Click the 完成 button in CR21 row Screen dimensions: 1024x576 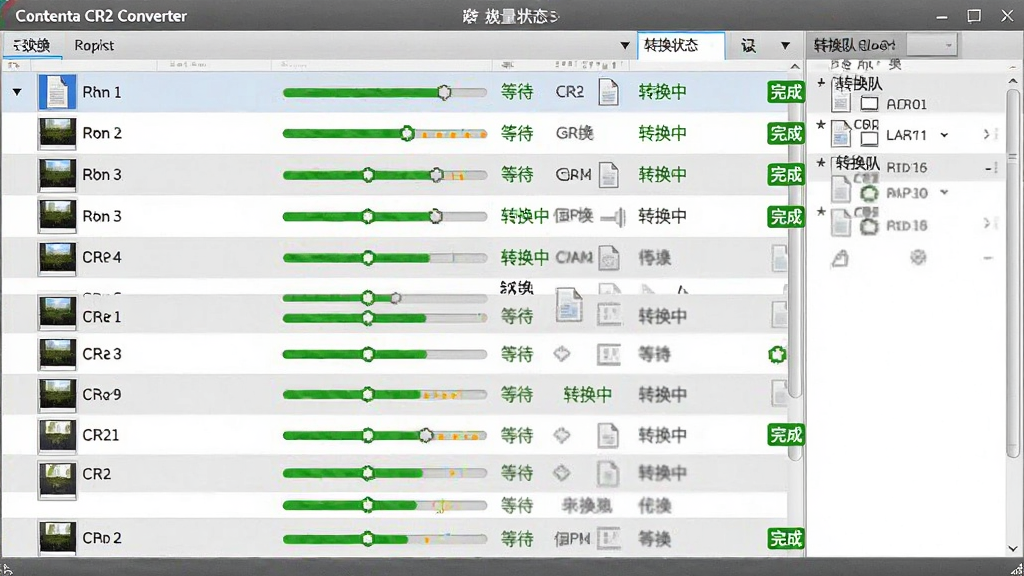[786, 435]
